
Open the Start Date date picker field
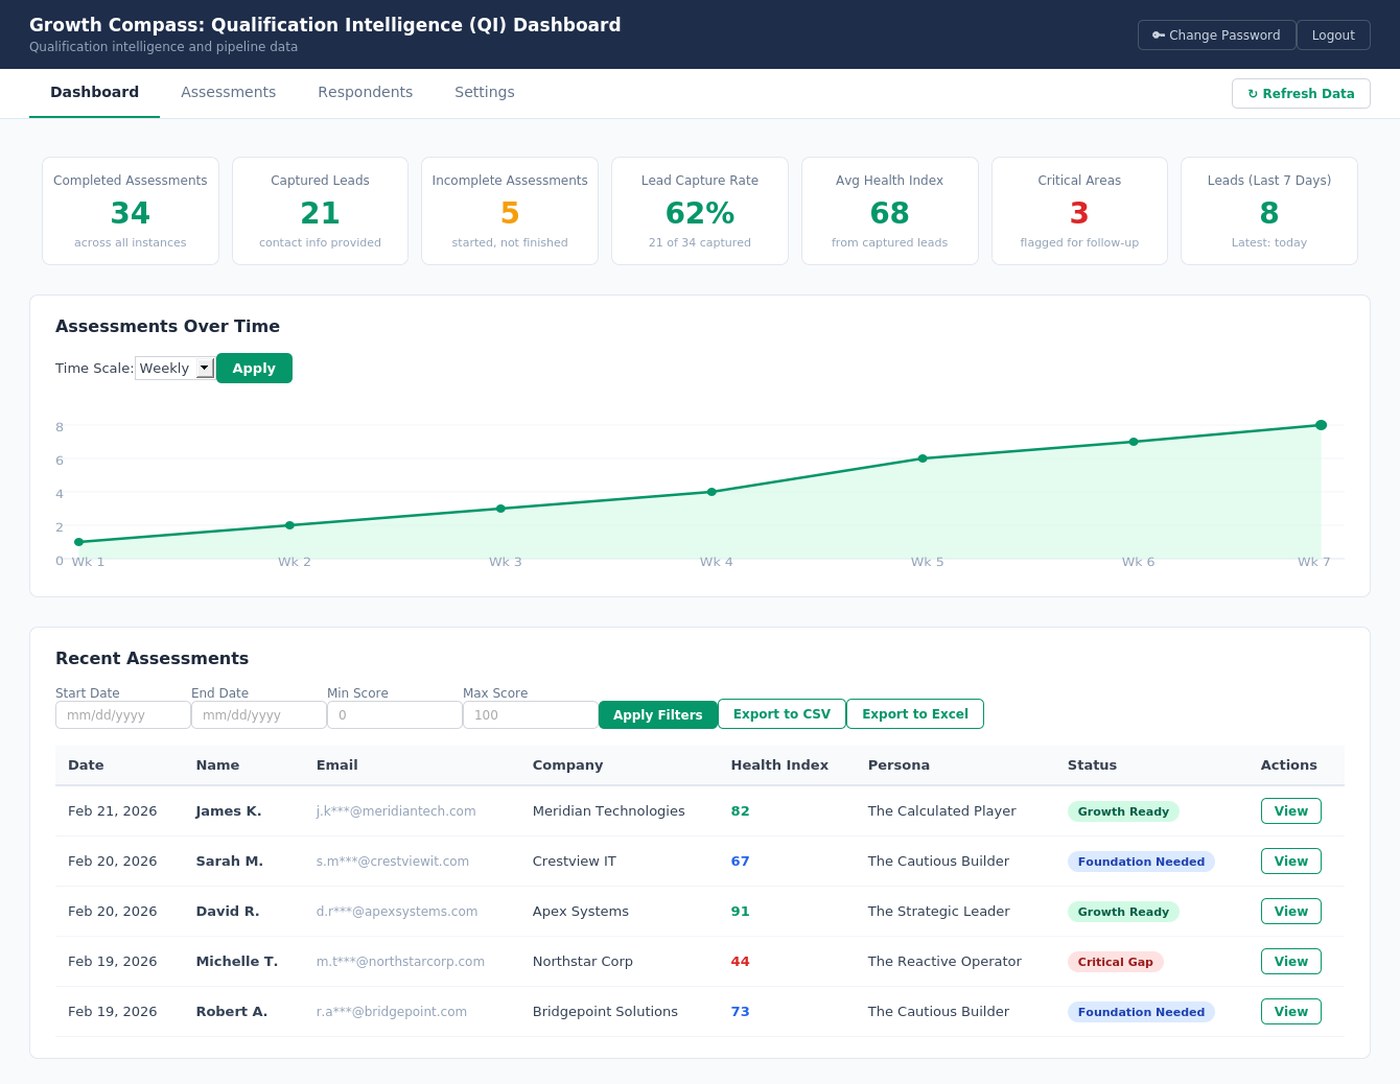click(x=122, y=714)
